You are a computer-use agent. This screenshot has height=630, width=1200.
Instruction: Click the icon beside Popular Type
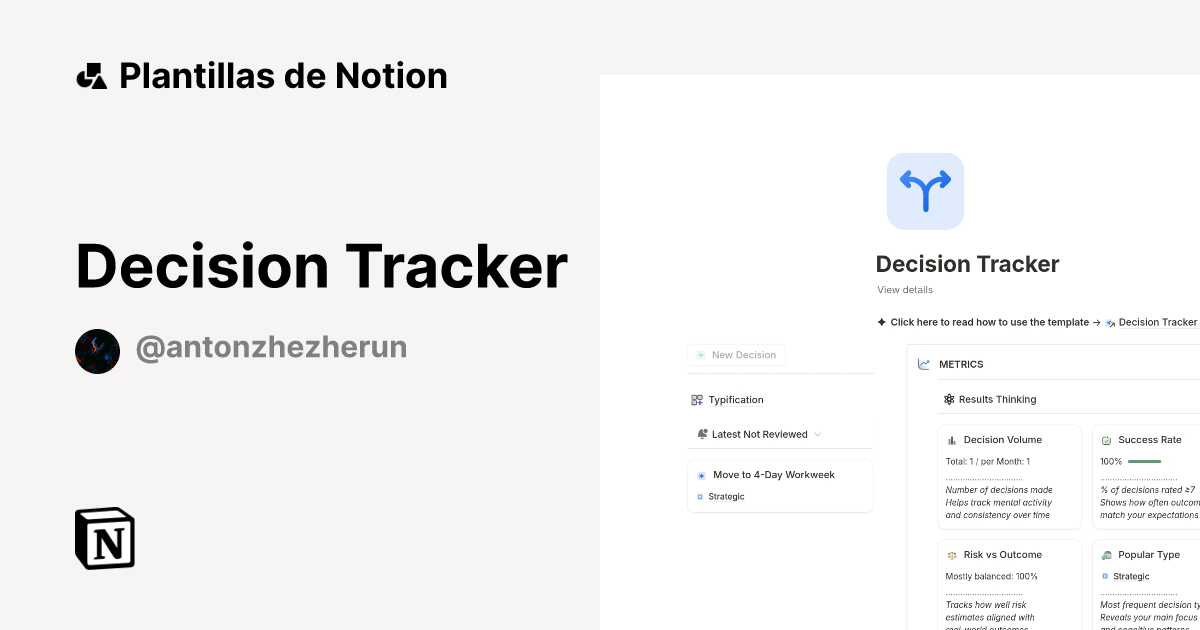coord(1106,554)
